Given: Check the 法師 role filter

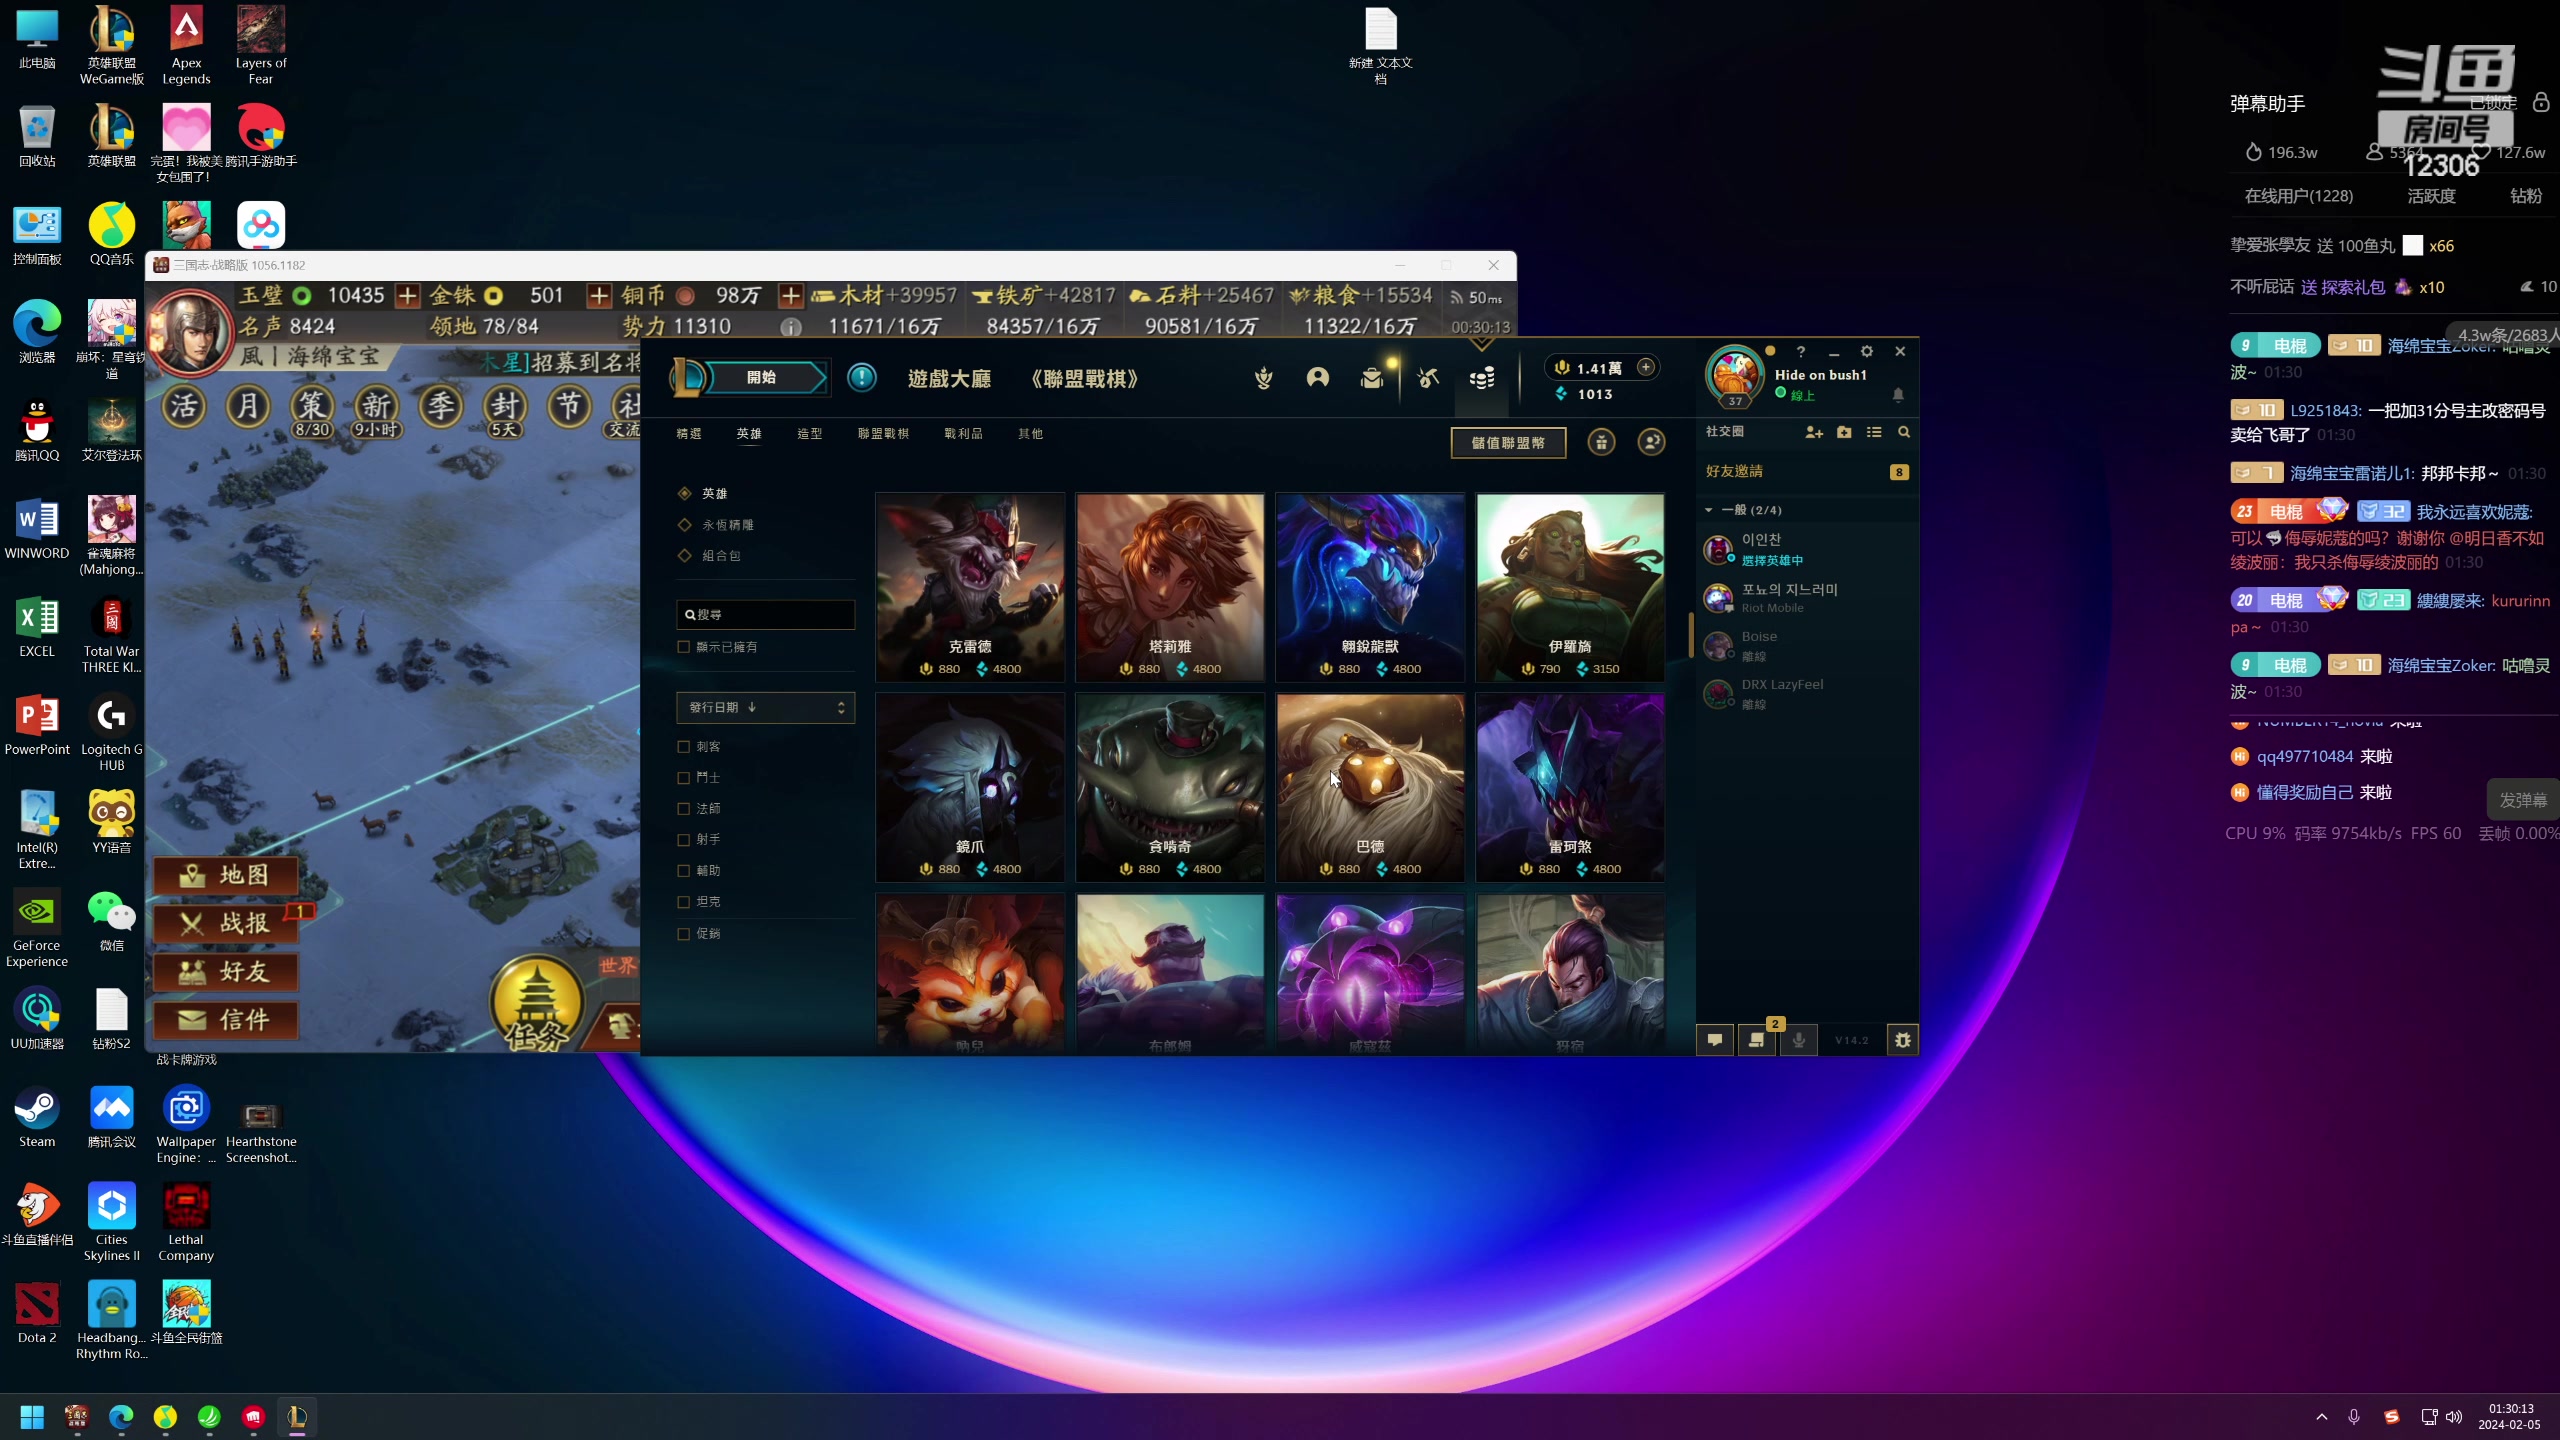Looking at the screenshot, I should [x=684, y=809].
